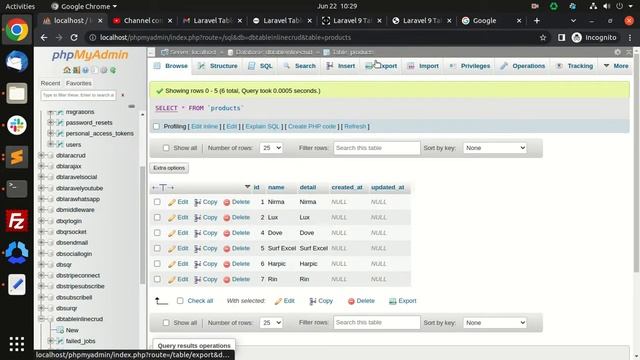Open Show Applications grid

17,344
